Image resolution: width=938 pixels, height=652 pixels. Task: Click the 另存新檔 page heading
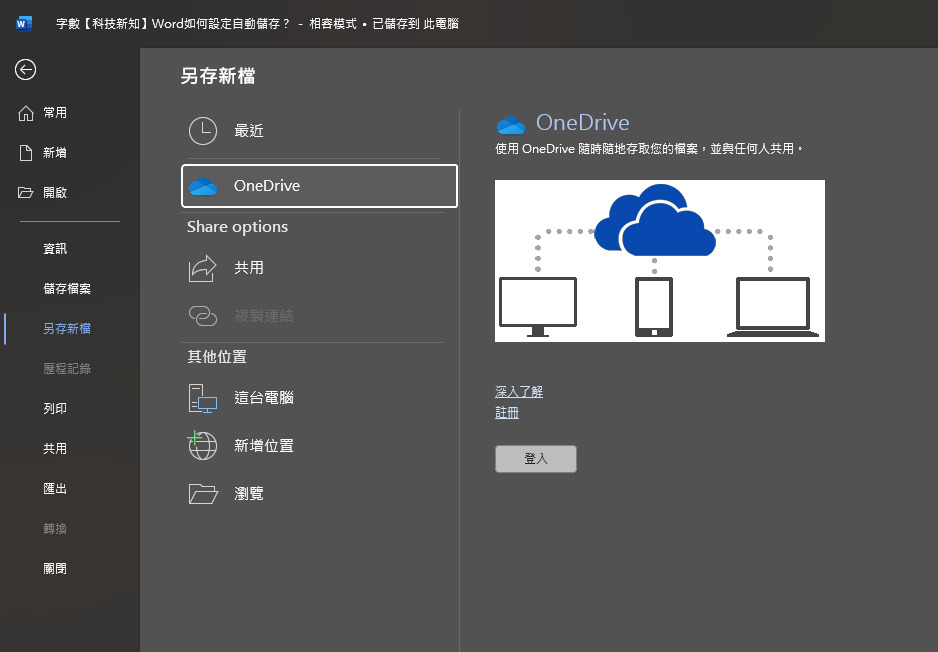tap(218, 76)
